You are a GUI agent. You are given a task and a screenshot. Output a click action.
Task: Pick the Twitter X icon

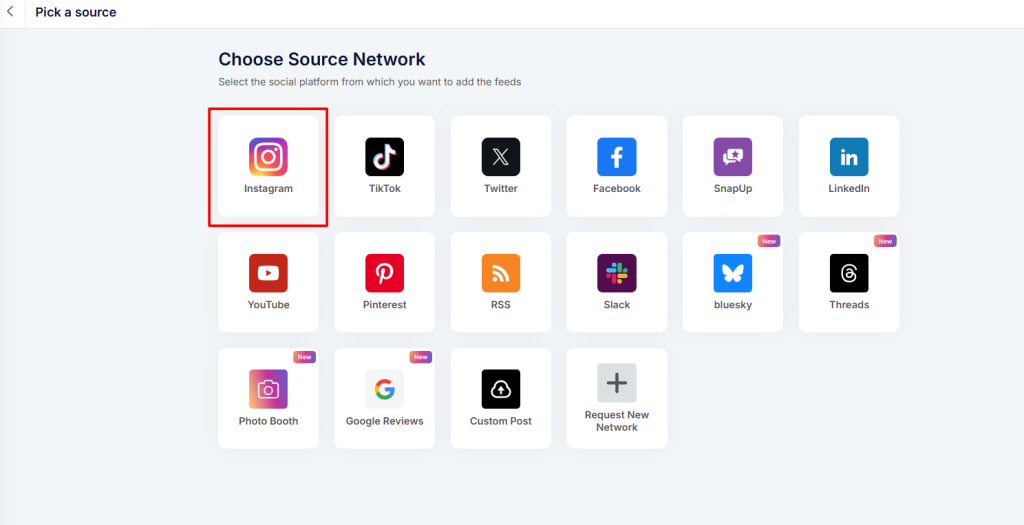pyautogui.click(x=501, y=157)
